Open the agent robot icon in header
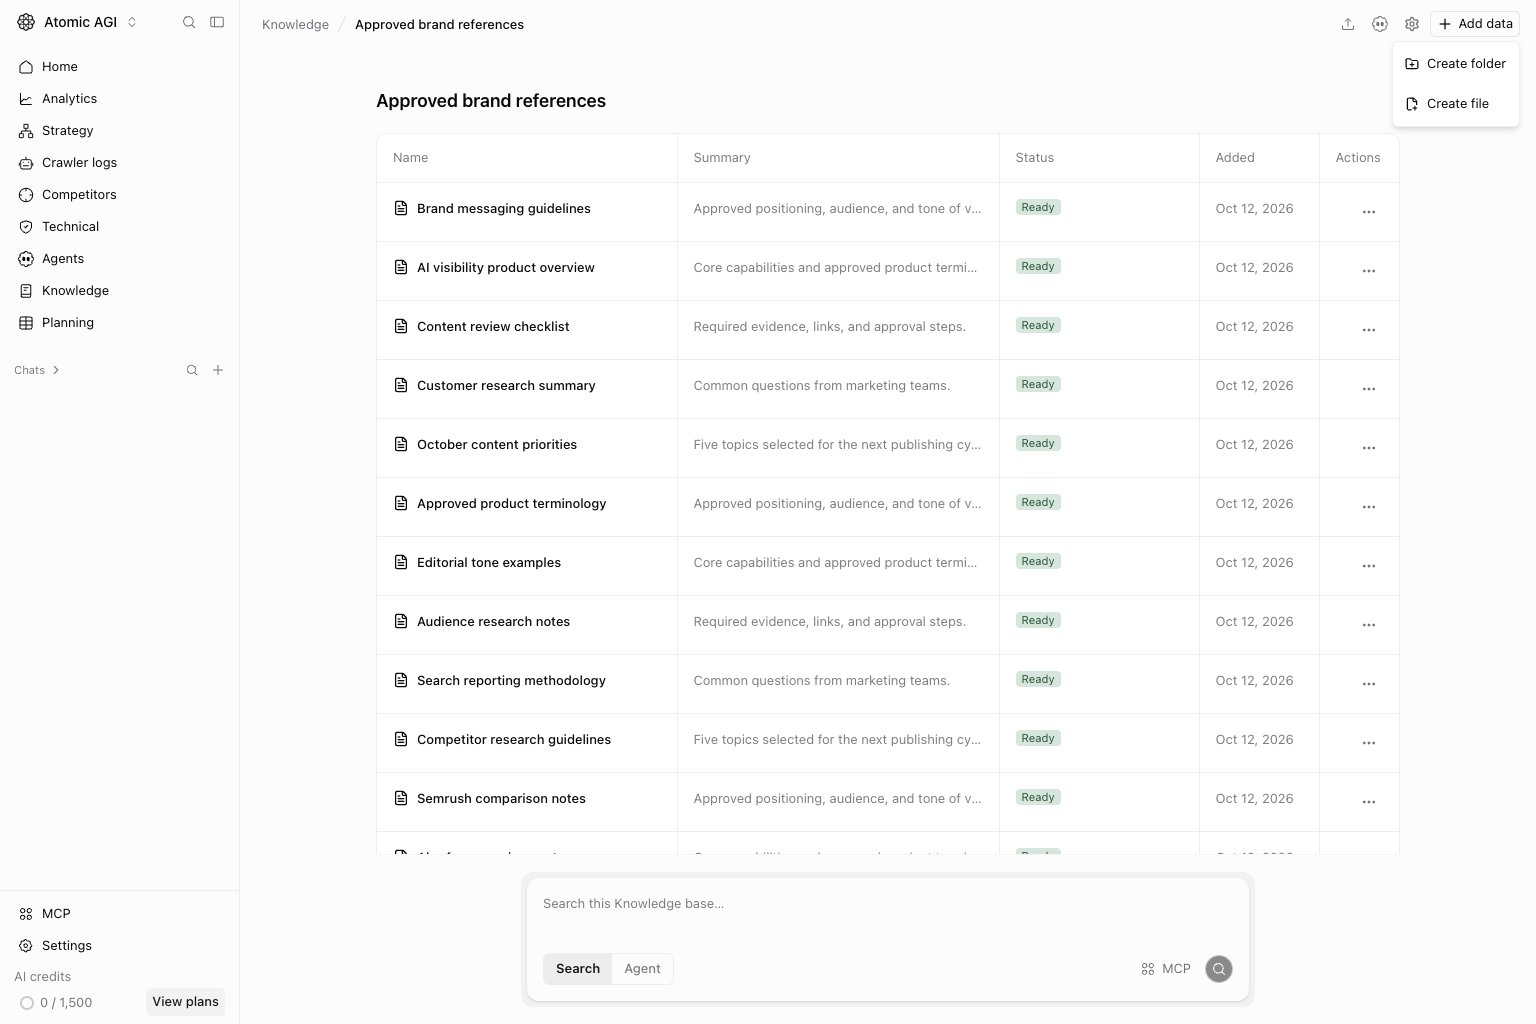 pos(1380,24)
